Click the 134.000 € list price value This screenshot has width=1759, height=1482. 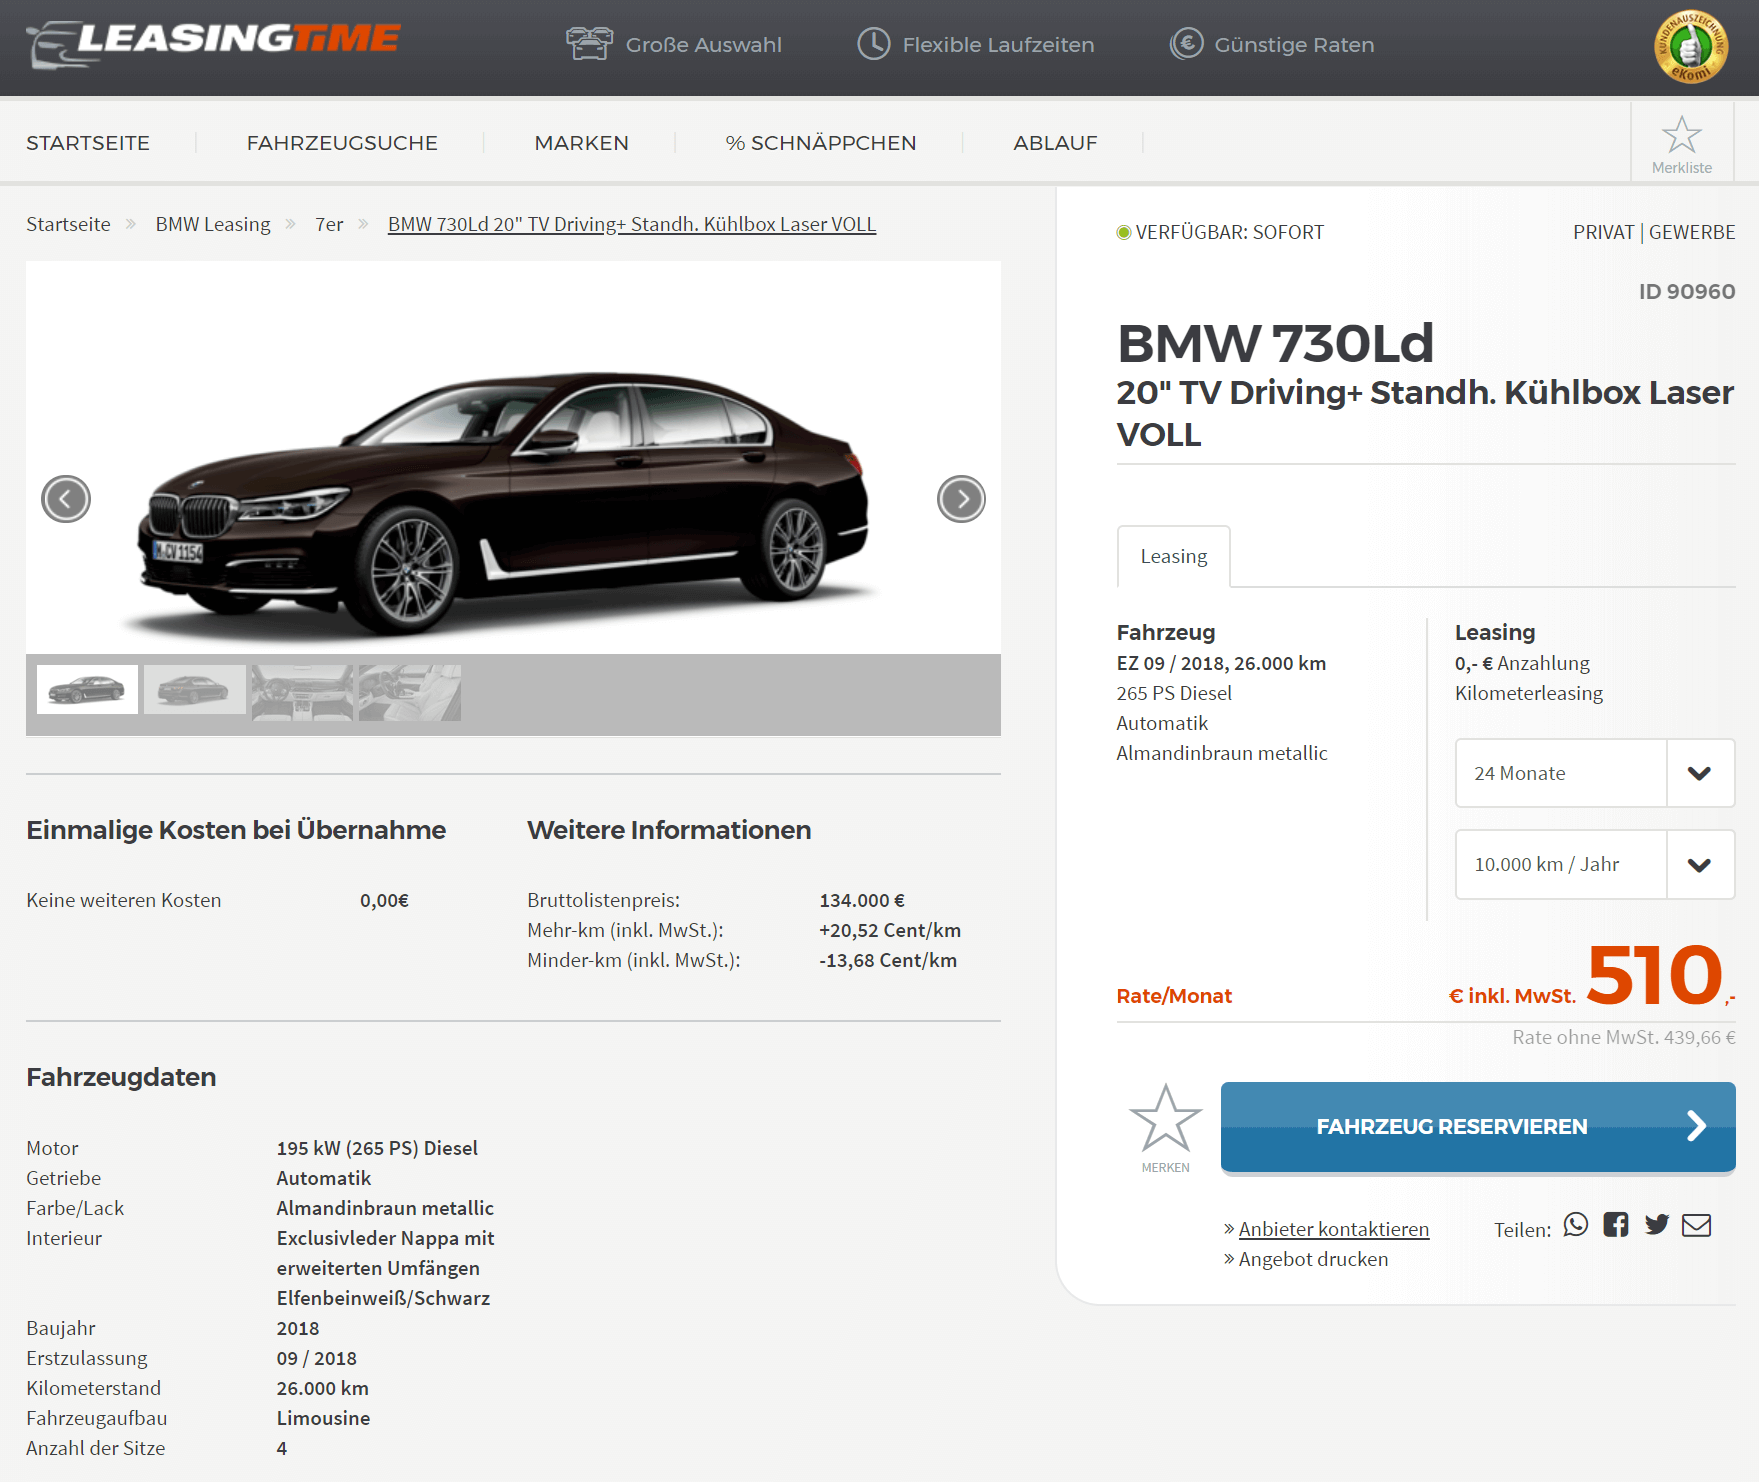(862, 900)
